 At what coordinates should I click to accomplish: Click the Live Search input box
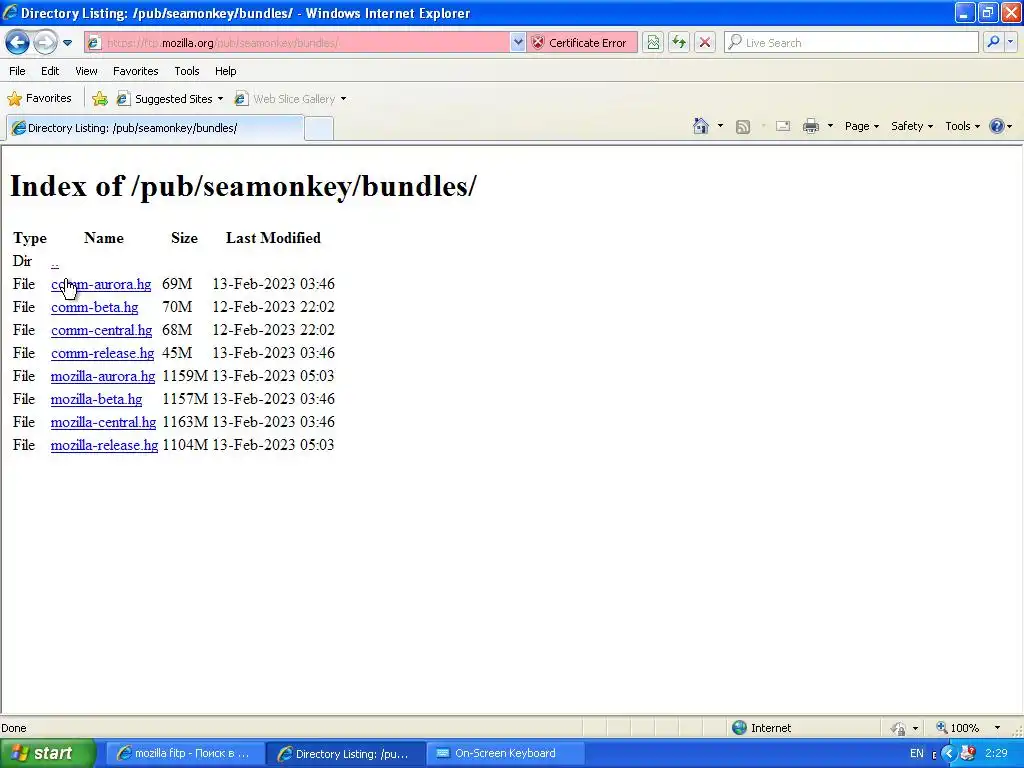[851, 42]
